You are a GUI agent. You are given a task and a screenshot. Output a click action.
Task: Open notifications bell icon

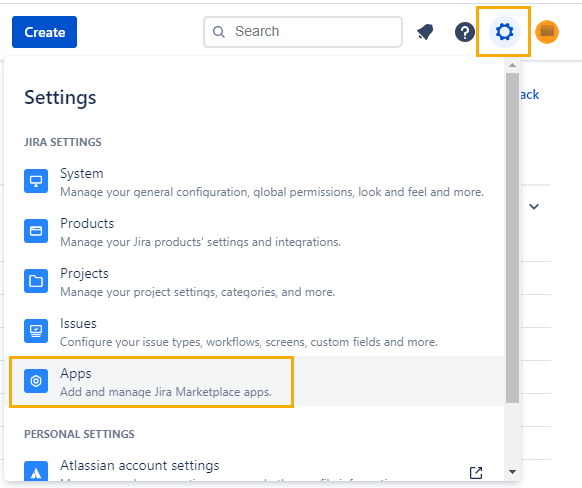pos(425,32)
